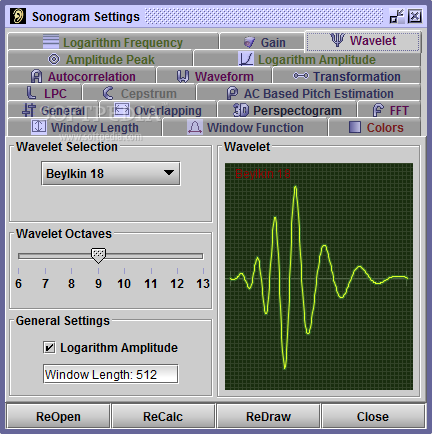Close the Sonogram Settings window
The width and height of the screenshot is (432, 434).
(x=415, y=16)
